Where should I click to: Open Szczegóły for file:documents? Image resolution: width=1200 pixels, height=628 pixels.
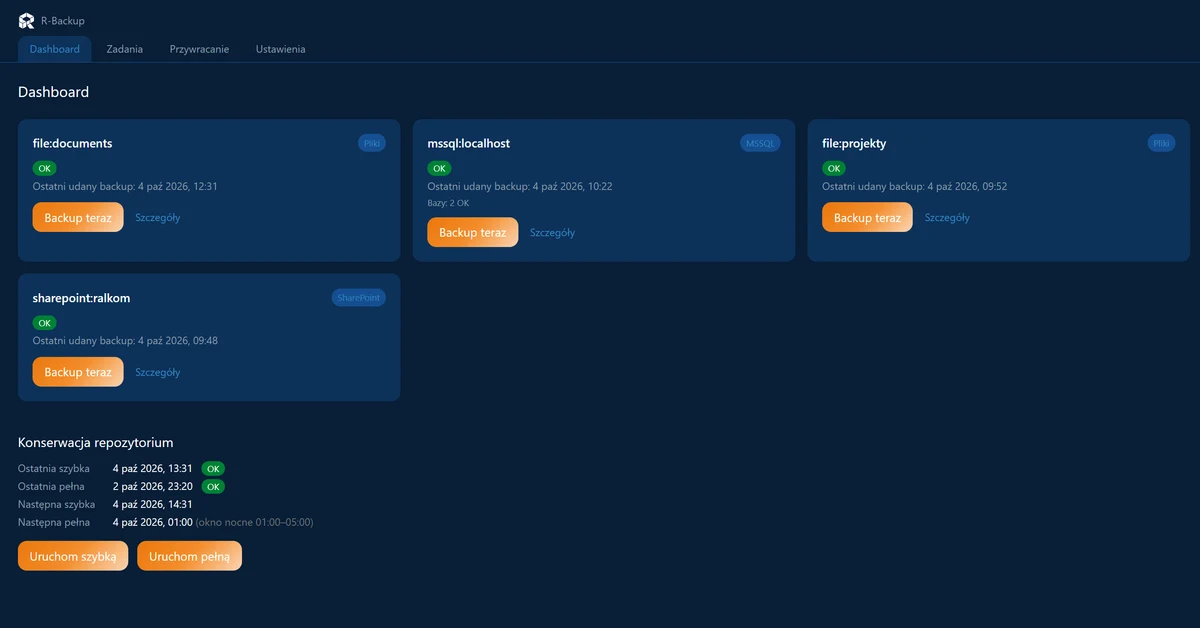[158, 217]
